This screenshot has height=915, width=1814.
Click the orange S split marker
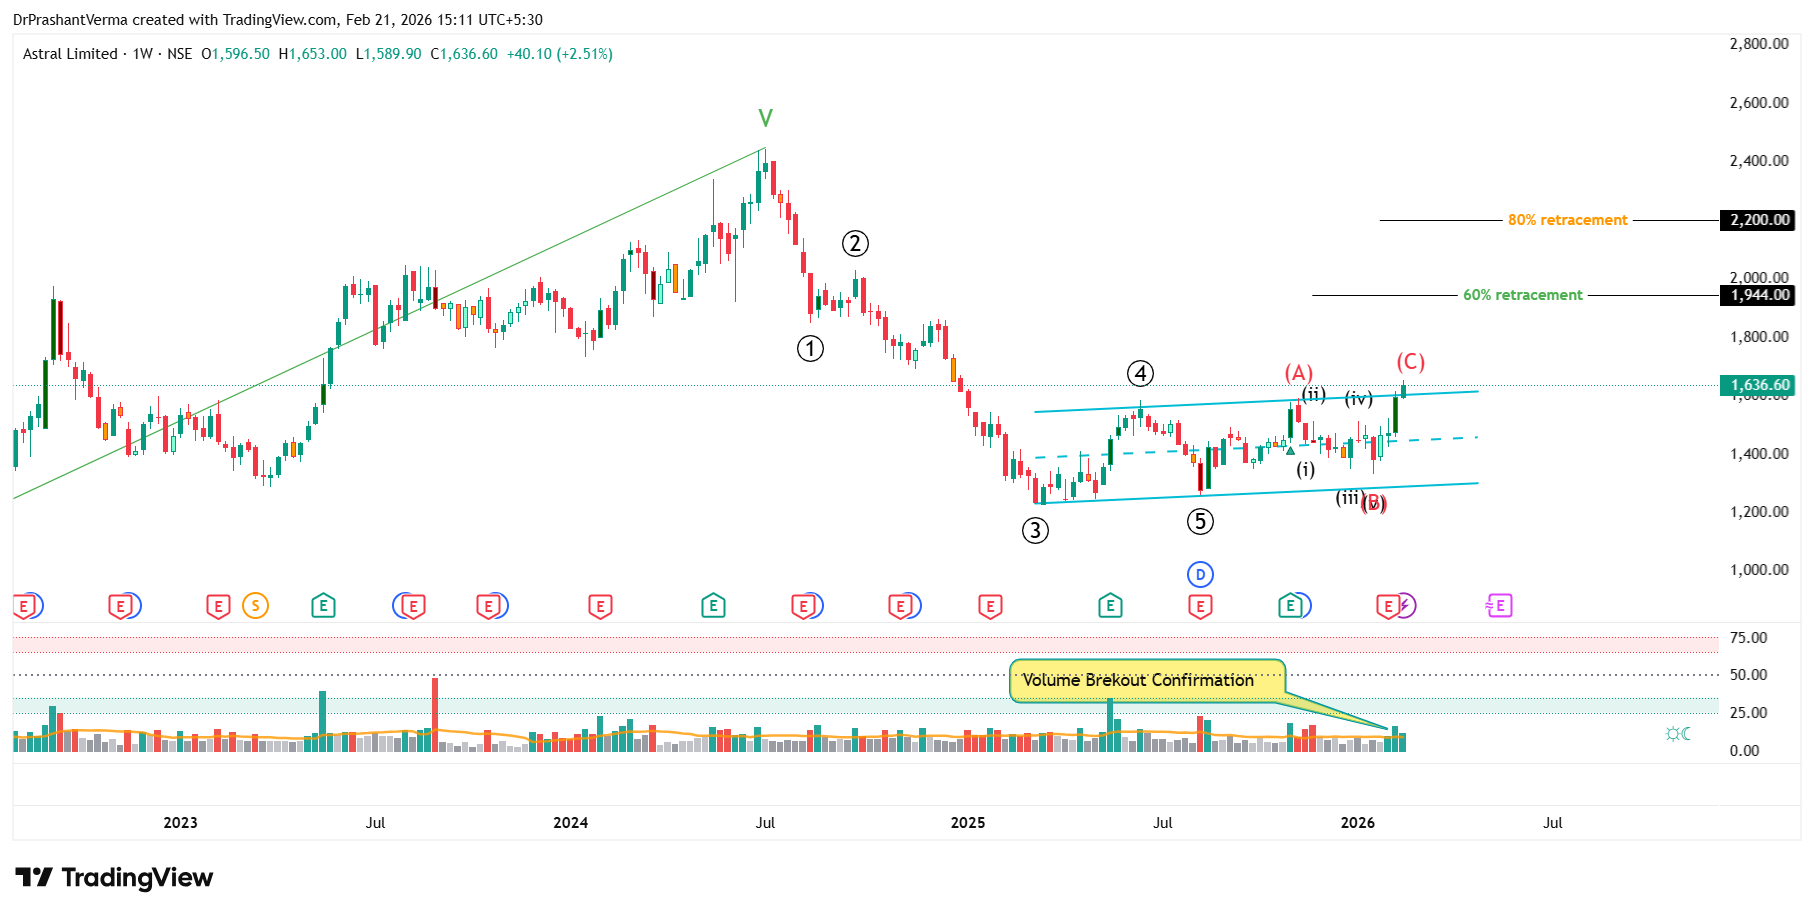pyautogui.click(x=256, y=605)
